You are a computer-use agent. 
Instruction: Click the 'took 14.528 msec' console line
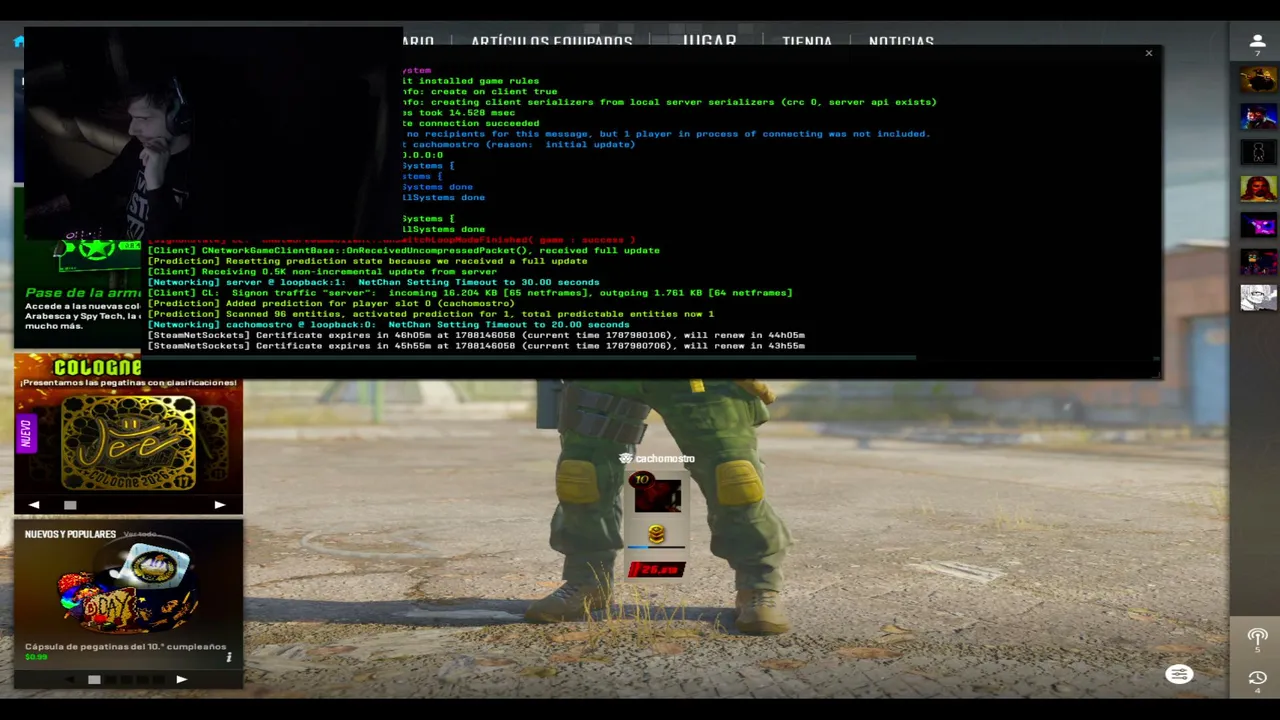pyautogui.click(x=458, y=113)
